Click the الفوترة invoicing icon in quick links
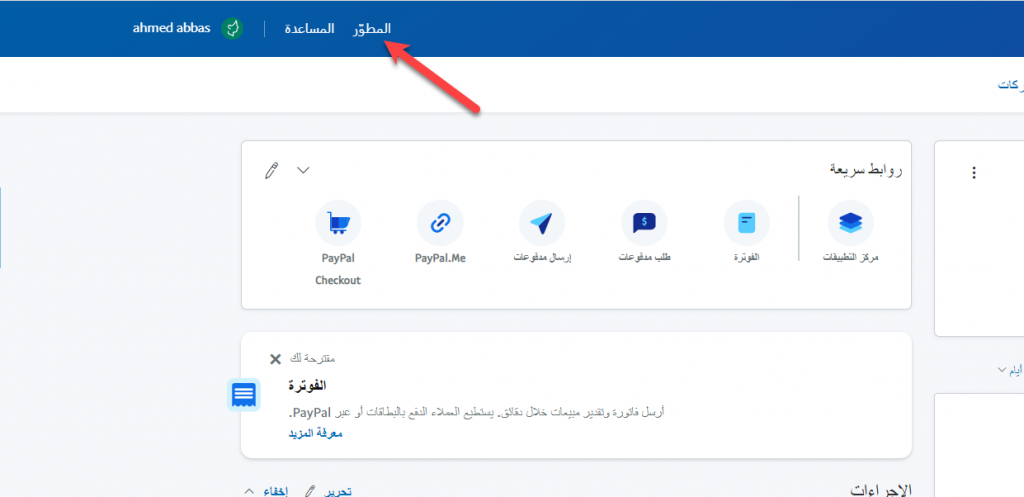Viewport: 1024px width, 497px height. coord(746,223)
